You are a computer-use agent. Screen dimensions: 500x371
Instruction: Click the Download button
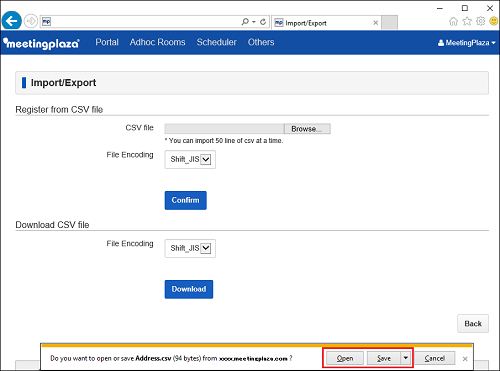click(x=189, y=289)
